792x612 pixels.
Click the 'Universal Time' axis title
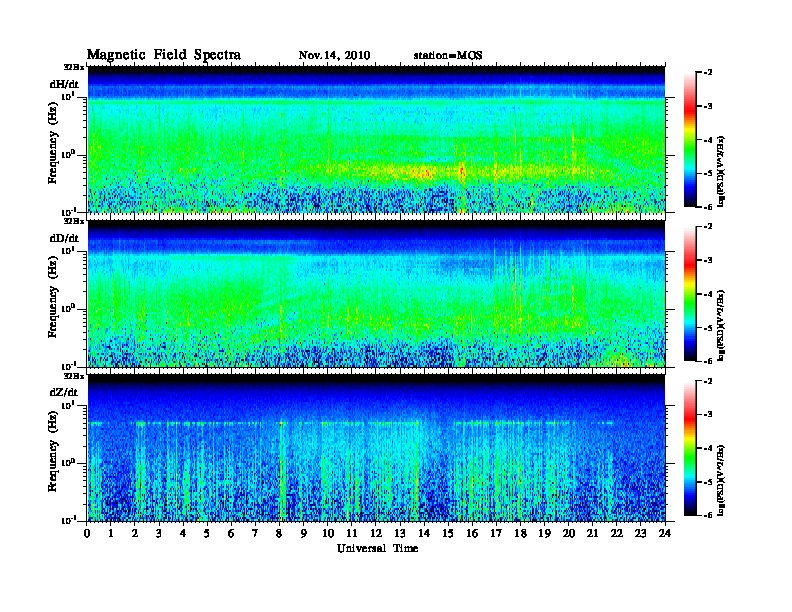[x=377, y=548]
